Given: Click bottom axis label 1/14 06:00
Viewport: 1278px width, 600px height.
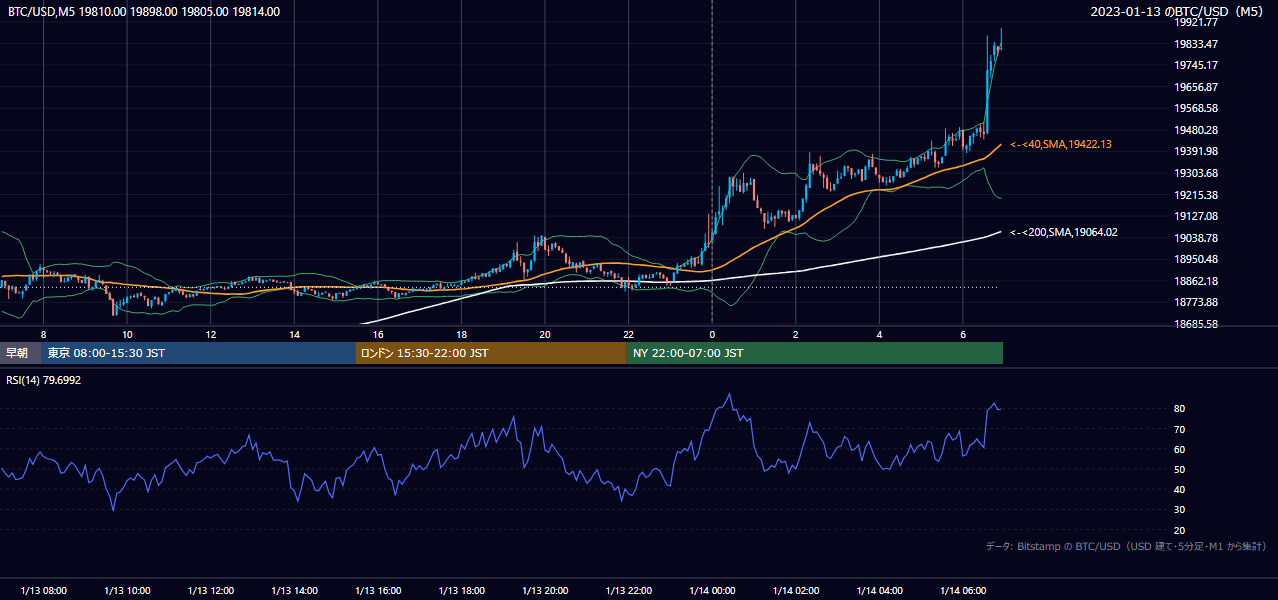Looking at the screenshot, I should 962,590.
